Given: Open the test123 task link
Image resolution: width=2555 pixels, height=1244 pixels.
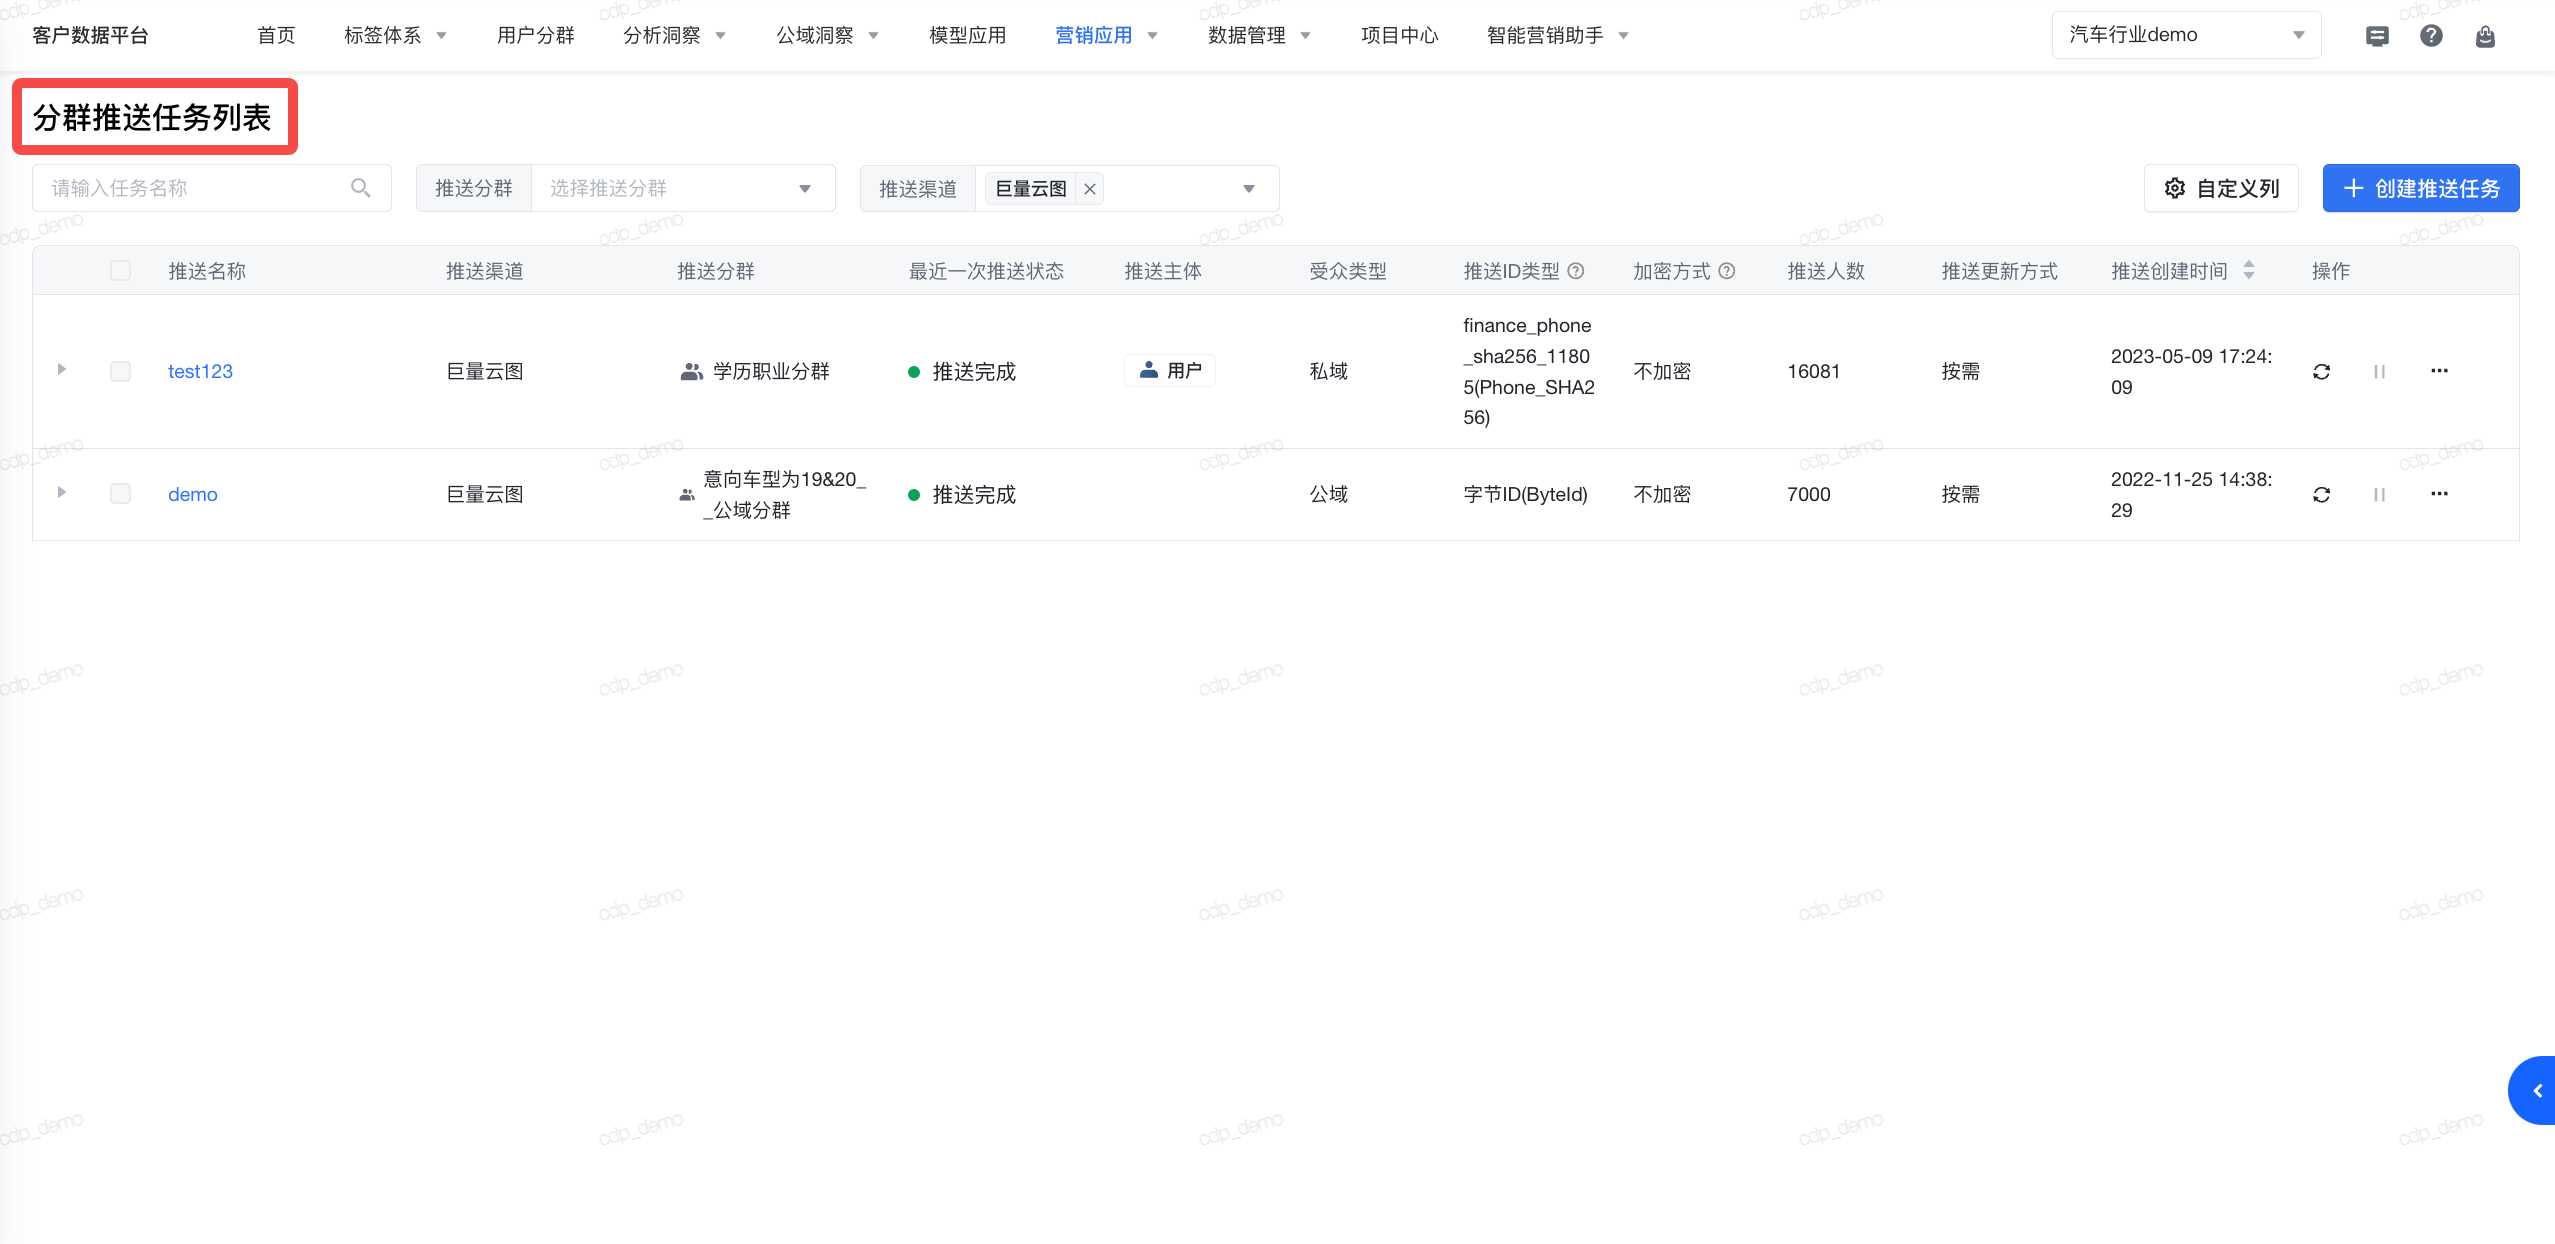Looking at the screenshot, I should pyautogui.click(x=200, y=371).
